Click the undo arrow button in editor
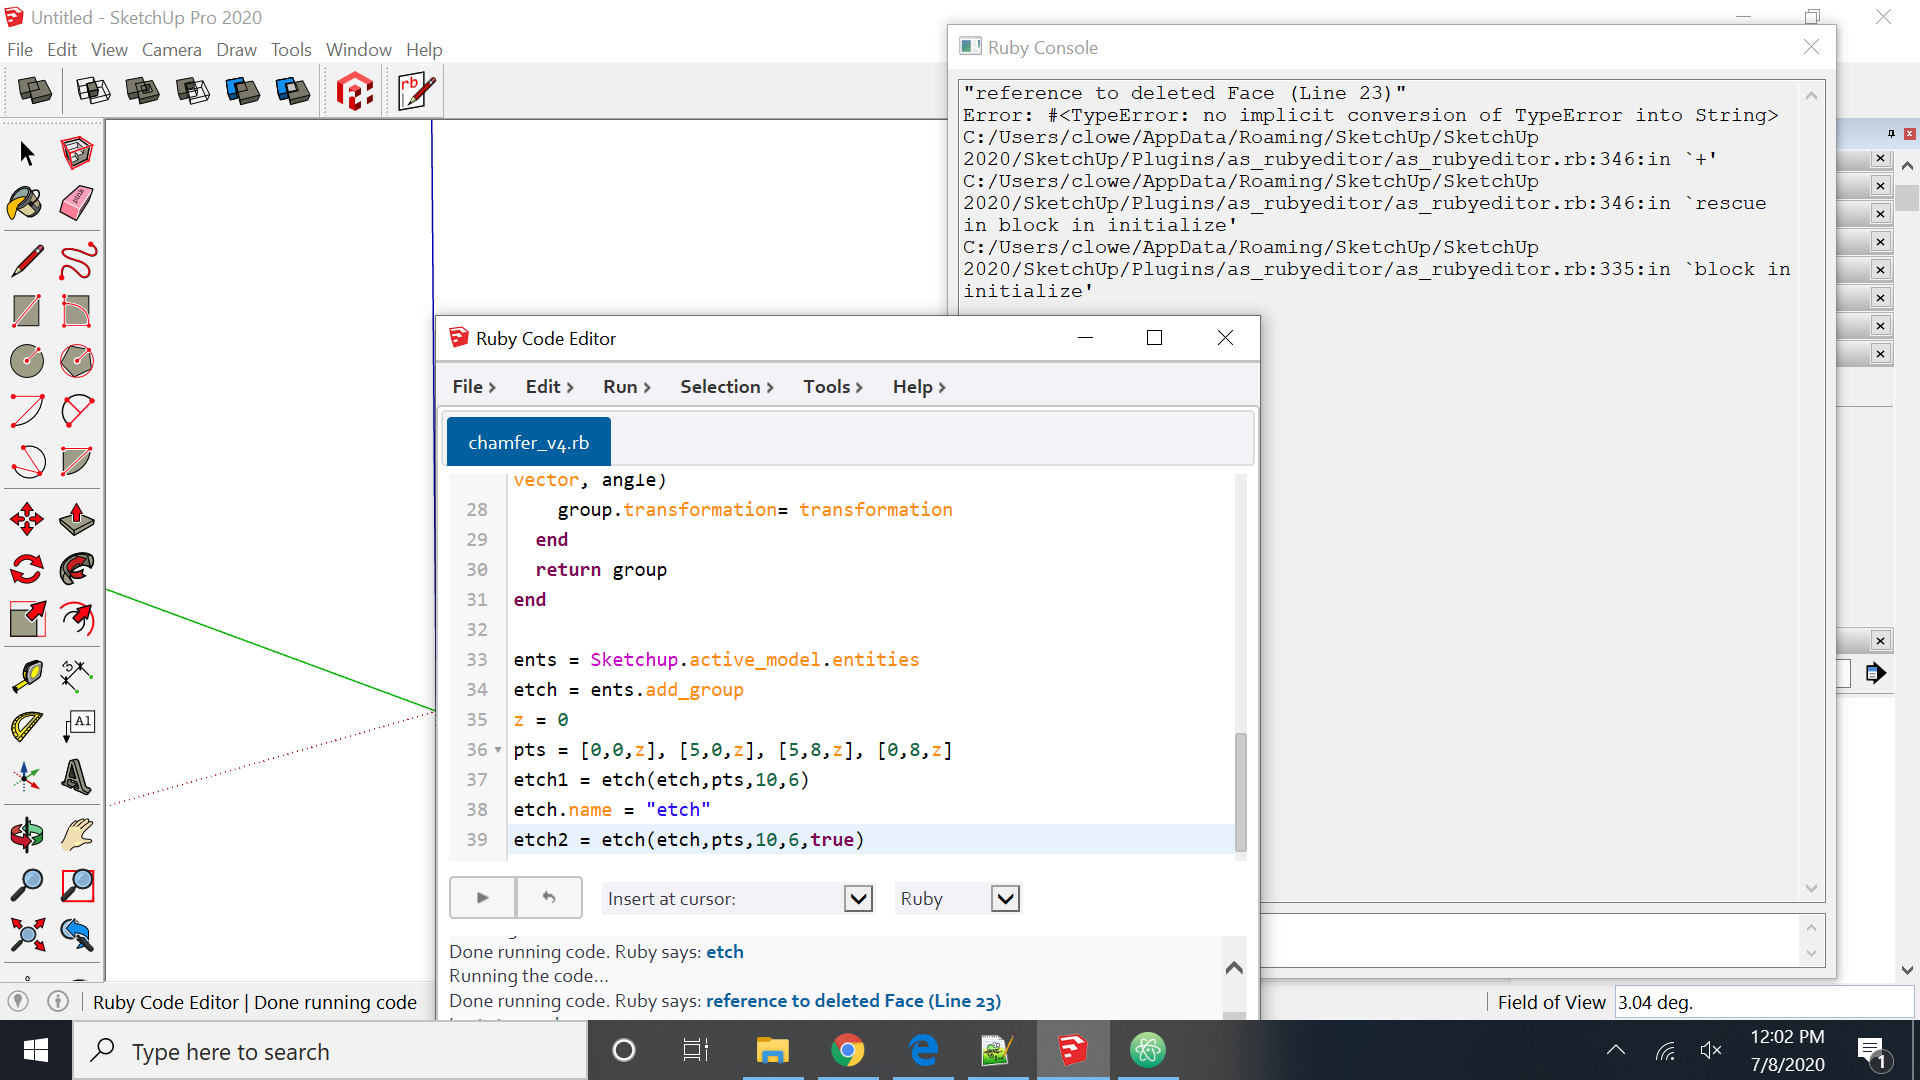 [x=549, y=898]
